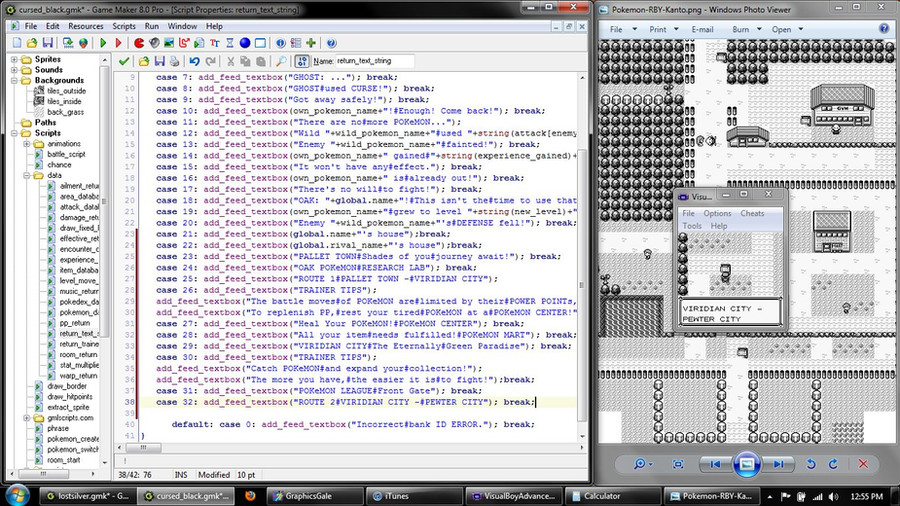Create a sound with the speaker icon
The width and height of the screenshot is (900, 506).
click(x=154, y=43)
